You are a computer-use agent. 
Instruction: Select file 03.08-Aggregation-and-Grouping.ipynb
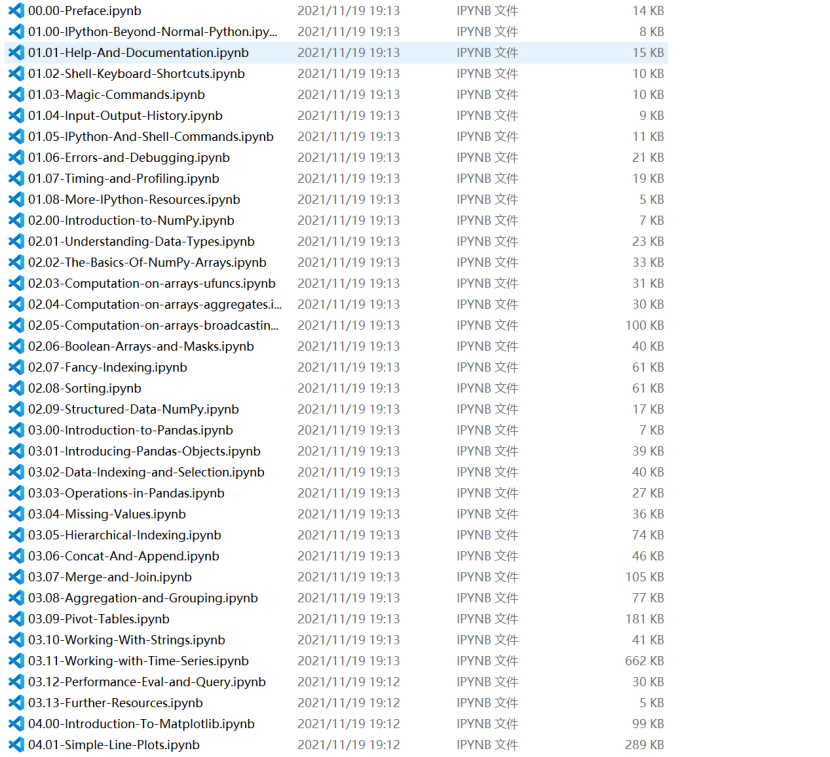(143, 598)
